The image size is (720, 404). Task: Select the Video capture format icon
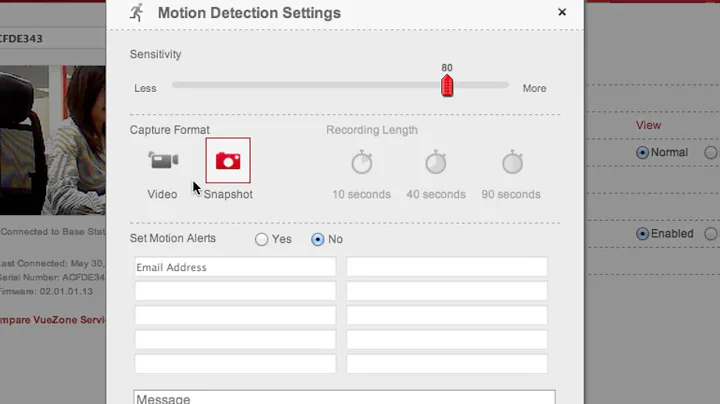coord(163,160)
